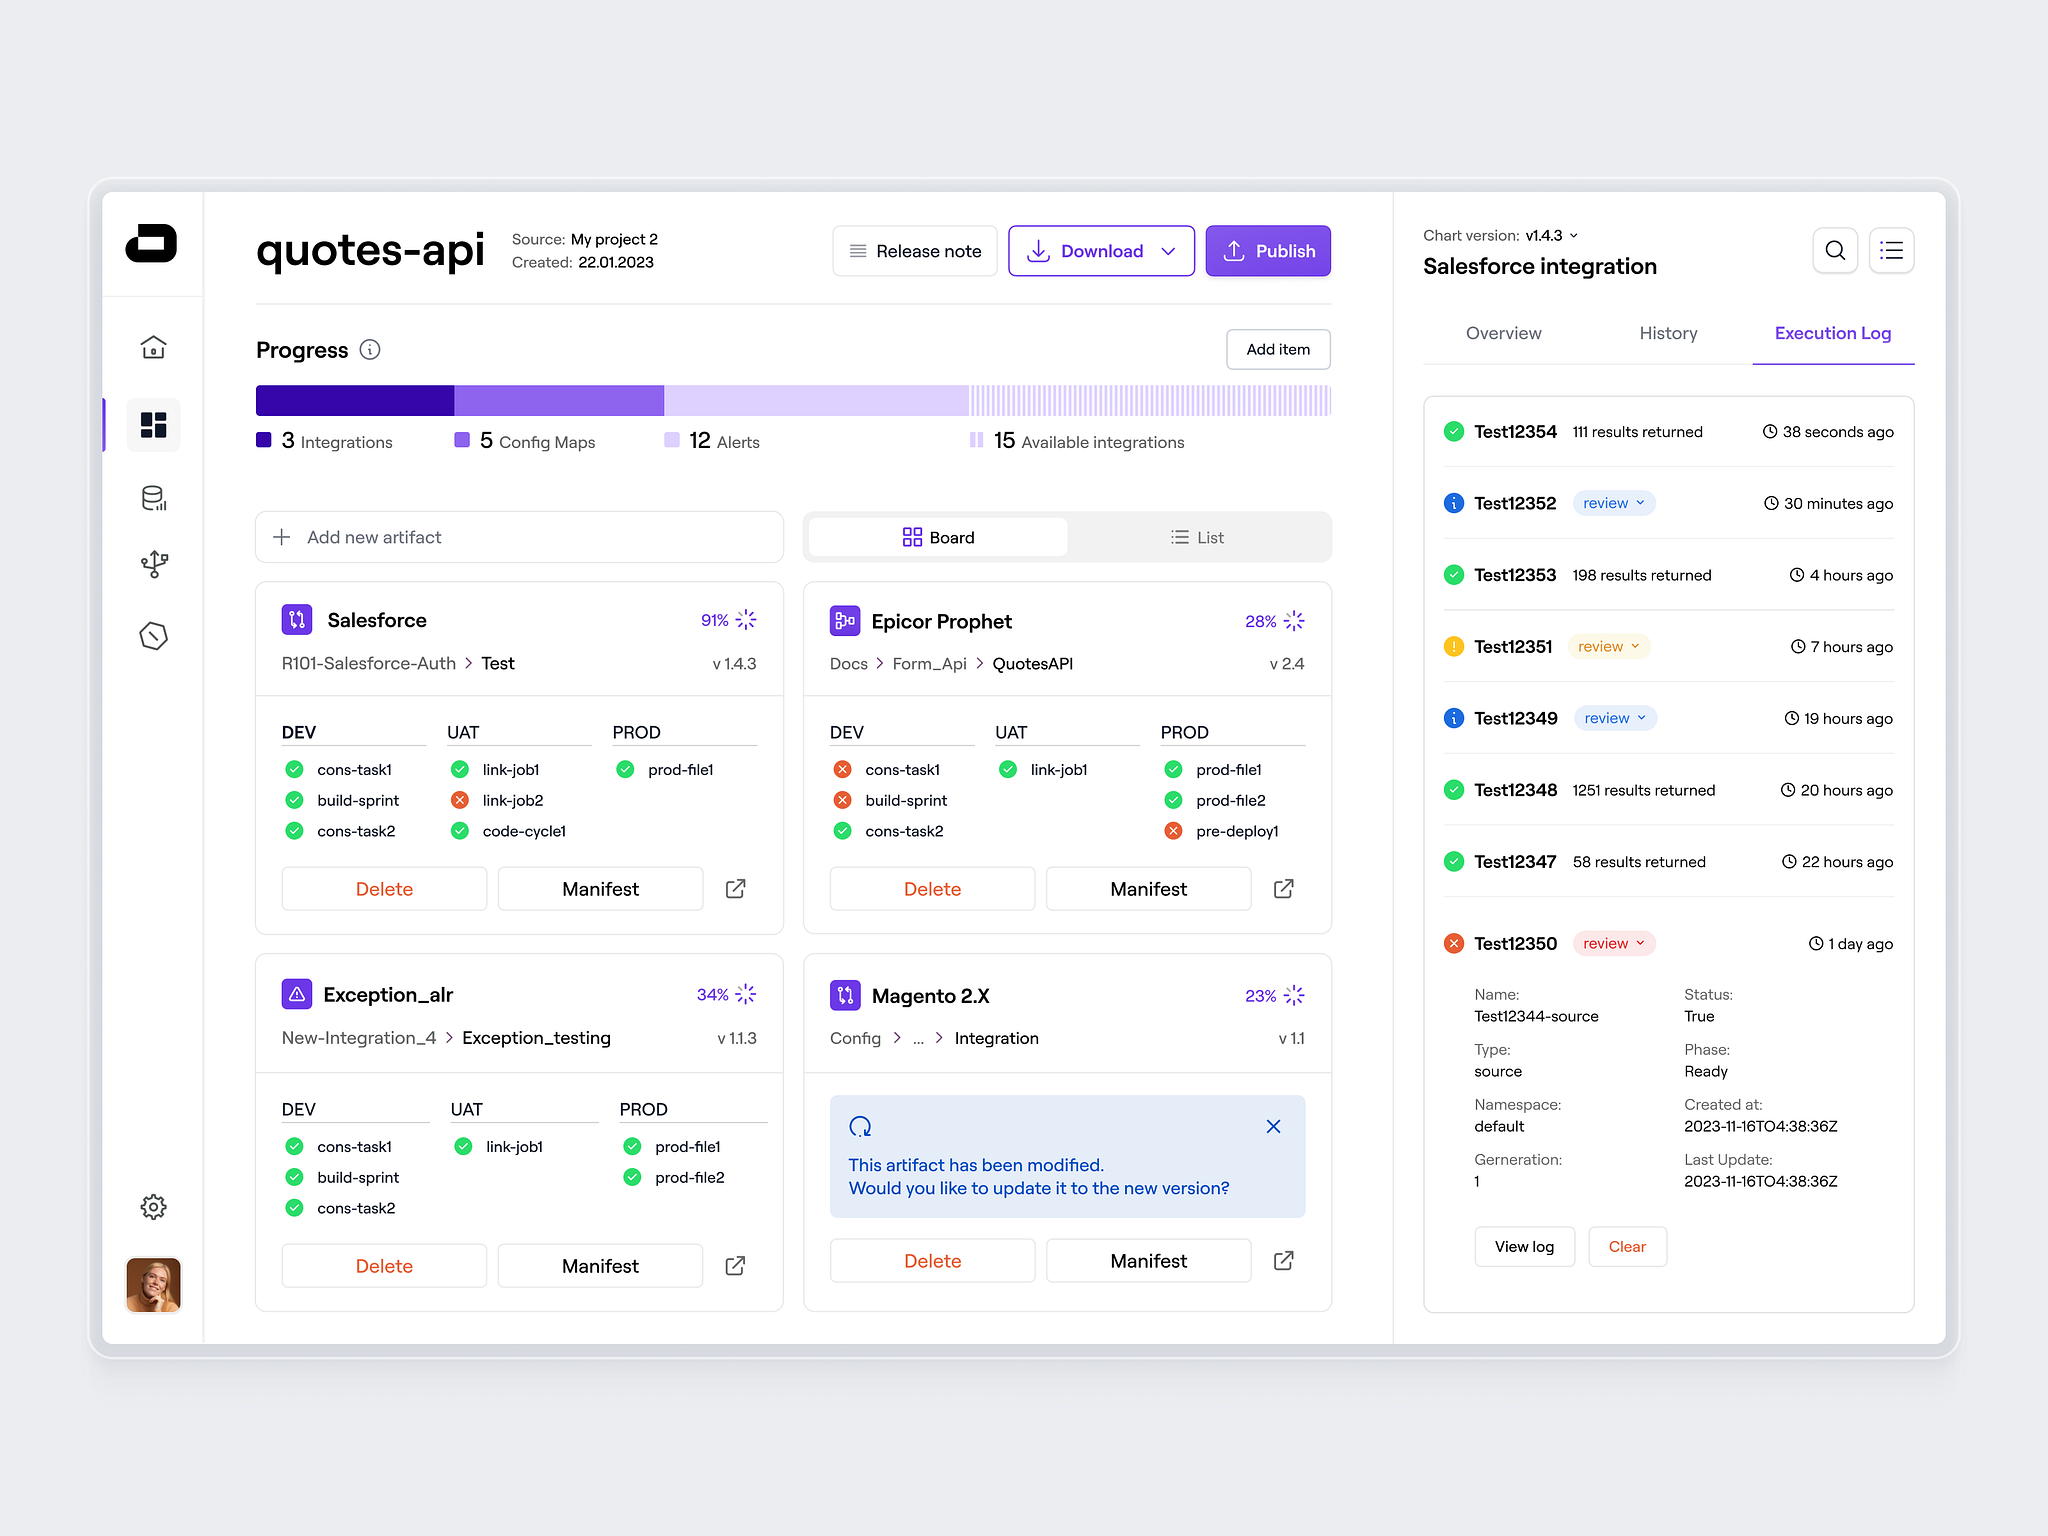This screenshot has height=1536, width=2048.
Task: Click Form_Api breadcrumb in Epicor card
Action: (x=929, y=663)
